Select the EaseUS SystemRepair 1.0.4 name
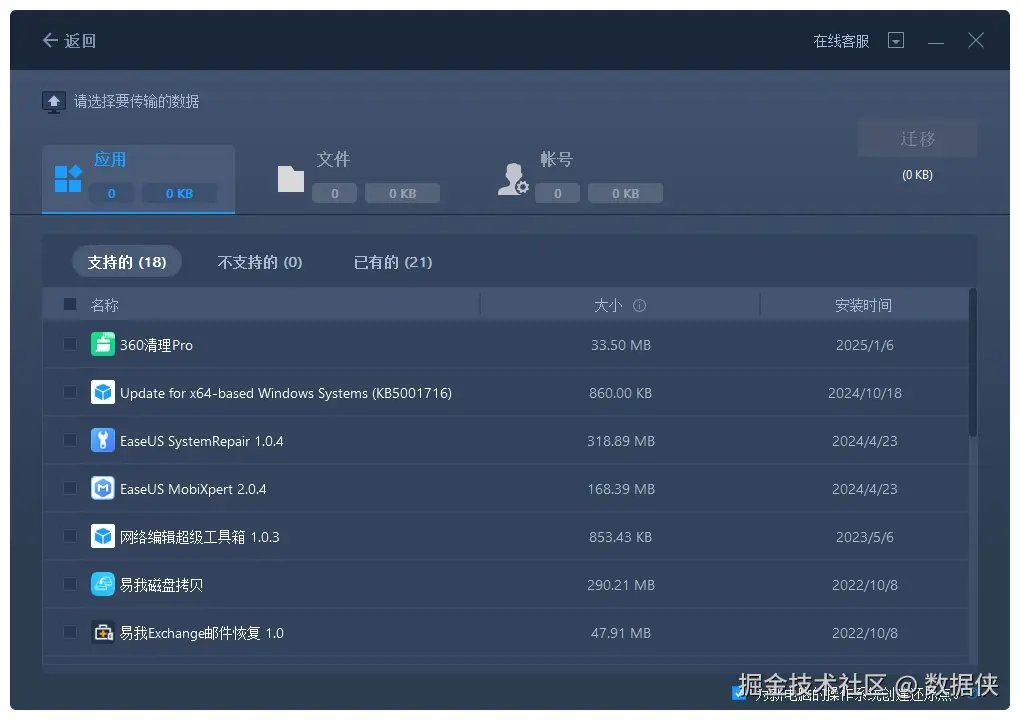Screen dimensions: 1020x720 point(202,441)
